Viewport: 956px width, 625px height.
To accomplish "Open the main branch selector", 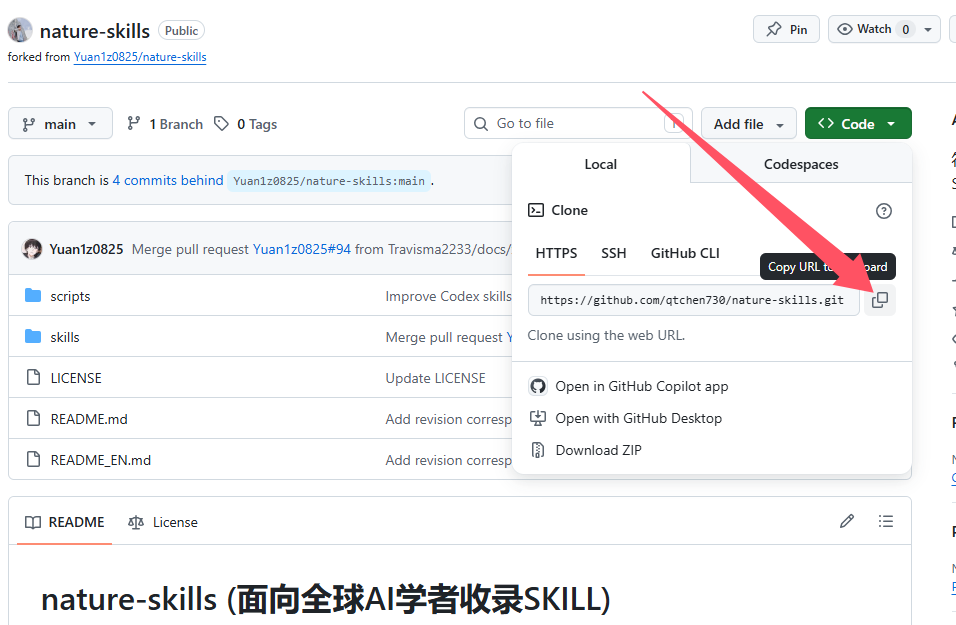I will (60, 124).
